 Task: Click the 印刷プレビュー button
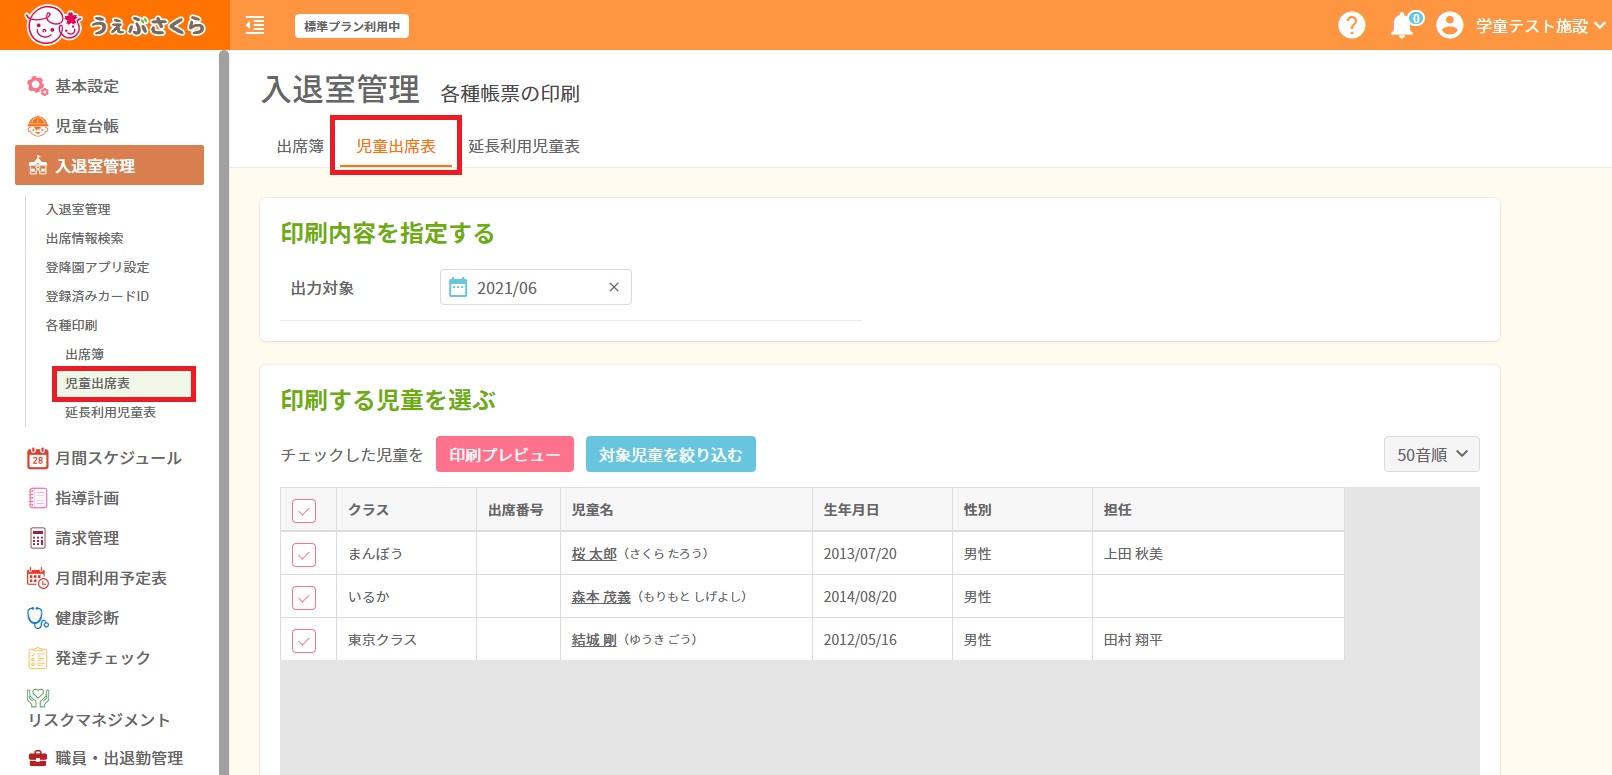pyautogui.click(x=505, y=454)
